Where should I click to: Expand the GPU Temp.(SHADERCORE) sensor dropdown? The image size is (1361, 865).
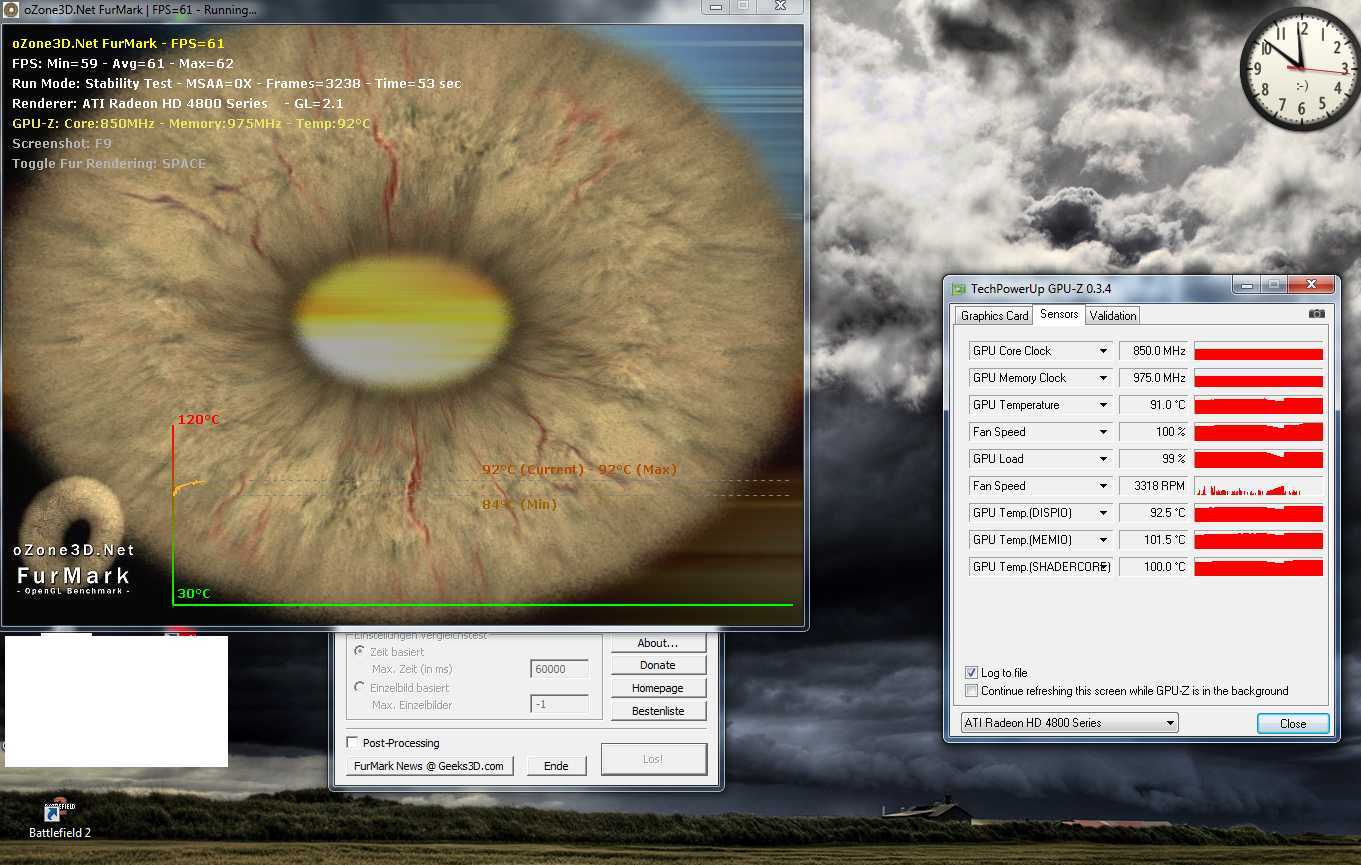point(1104,567)
